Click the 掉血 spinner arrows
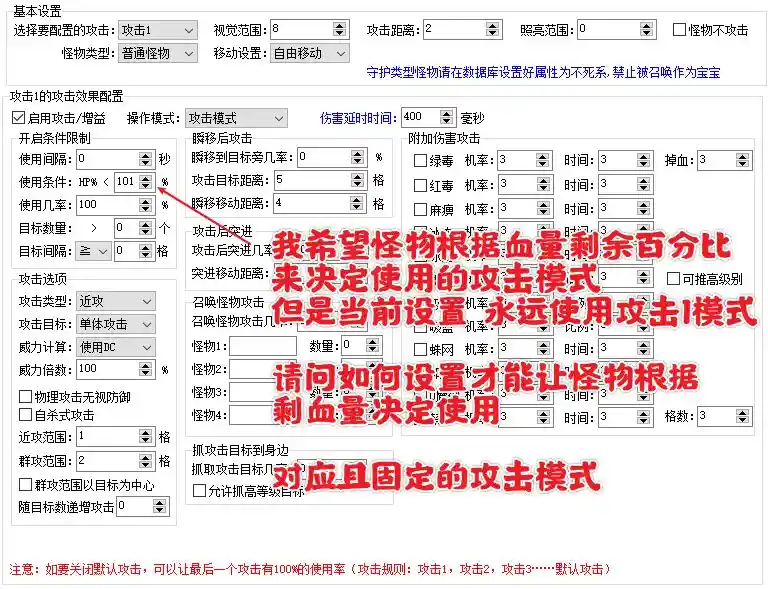The height and width of the screenshot is (589, 768). coord(742,160)
